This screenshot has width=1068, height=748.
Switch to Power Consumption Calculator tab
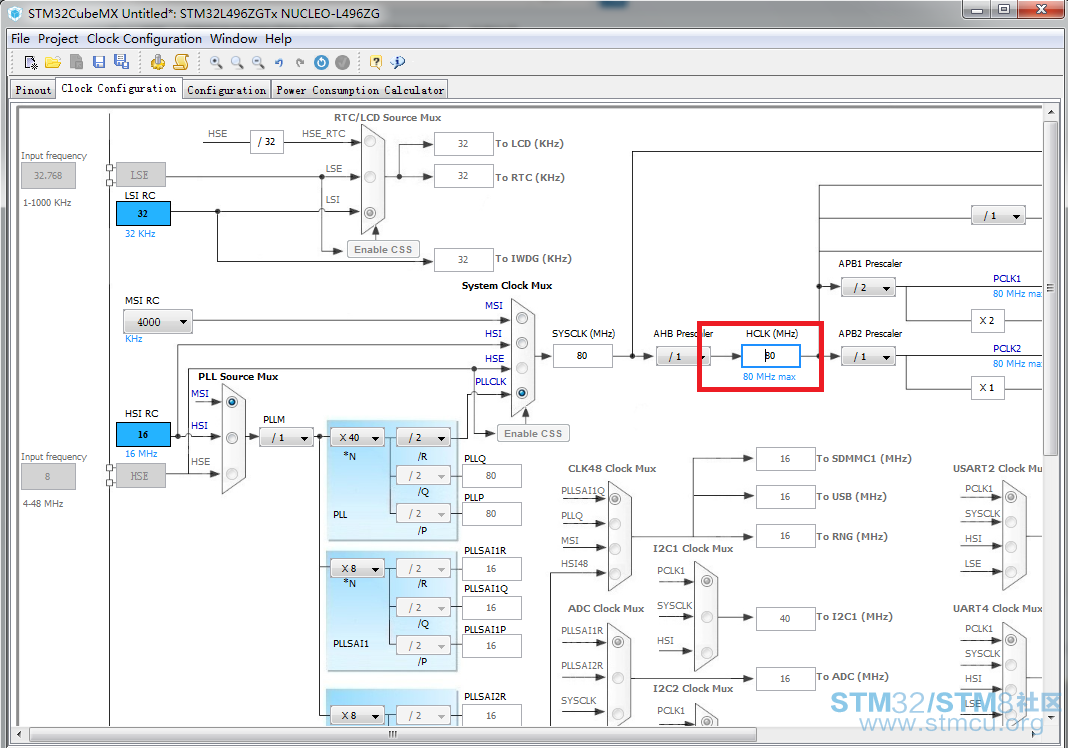360,90
